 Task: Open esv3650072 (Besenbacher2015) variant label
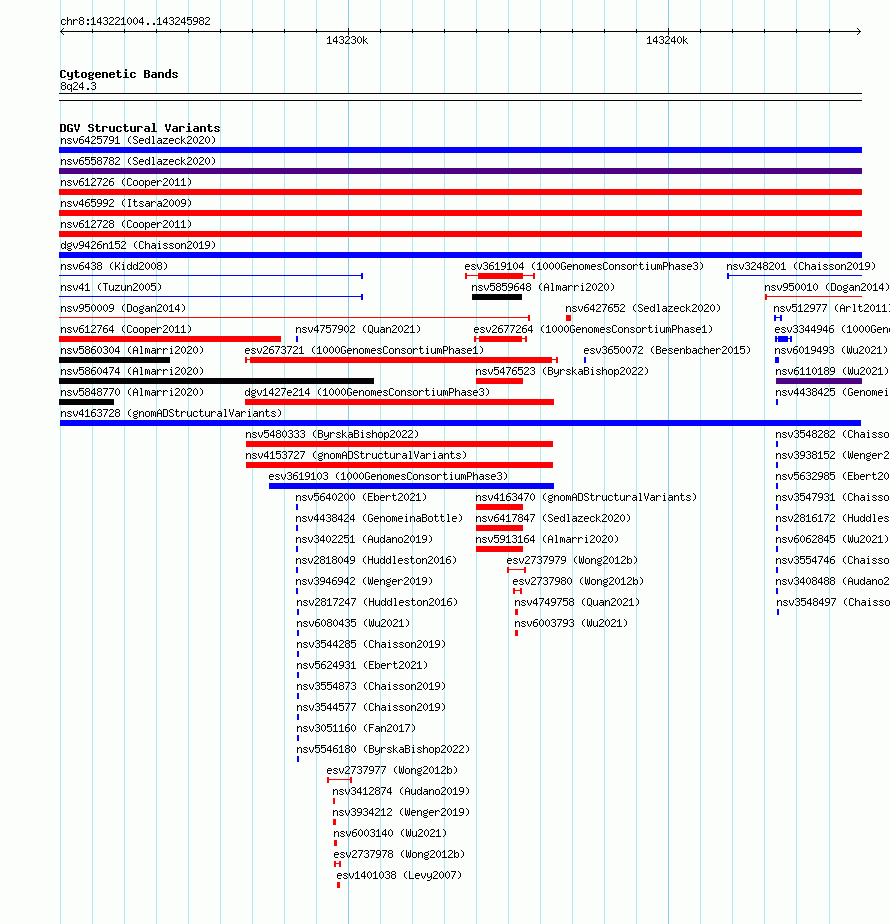coord(667,350)
